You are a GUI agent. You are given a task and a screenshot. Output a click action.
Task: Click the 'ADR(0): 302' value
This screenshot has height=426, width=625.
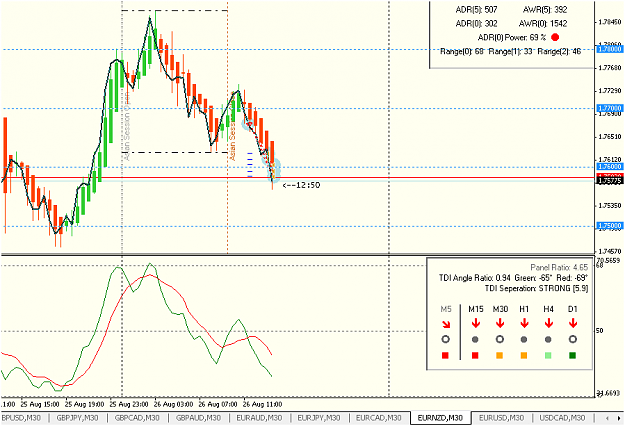[476, 24]
